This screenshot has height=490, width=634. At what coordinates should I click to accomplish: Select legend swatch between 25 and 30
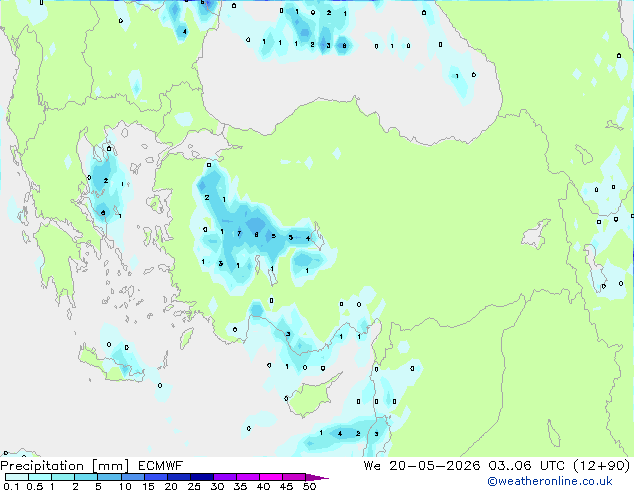[x=201, y=477]
